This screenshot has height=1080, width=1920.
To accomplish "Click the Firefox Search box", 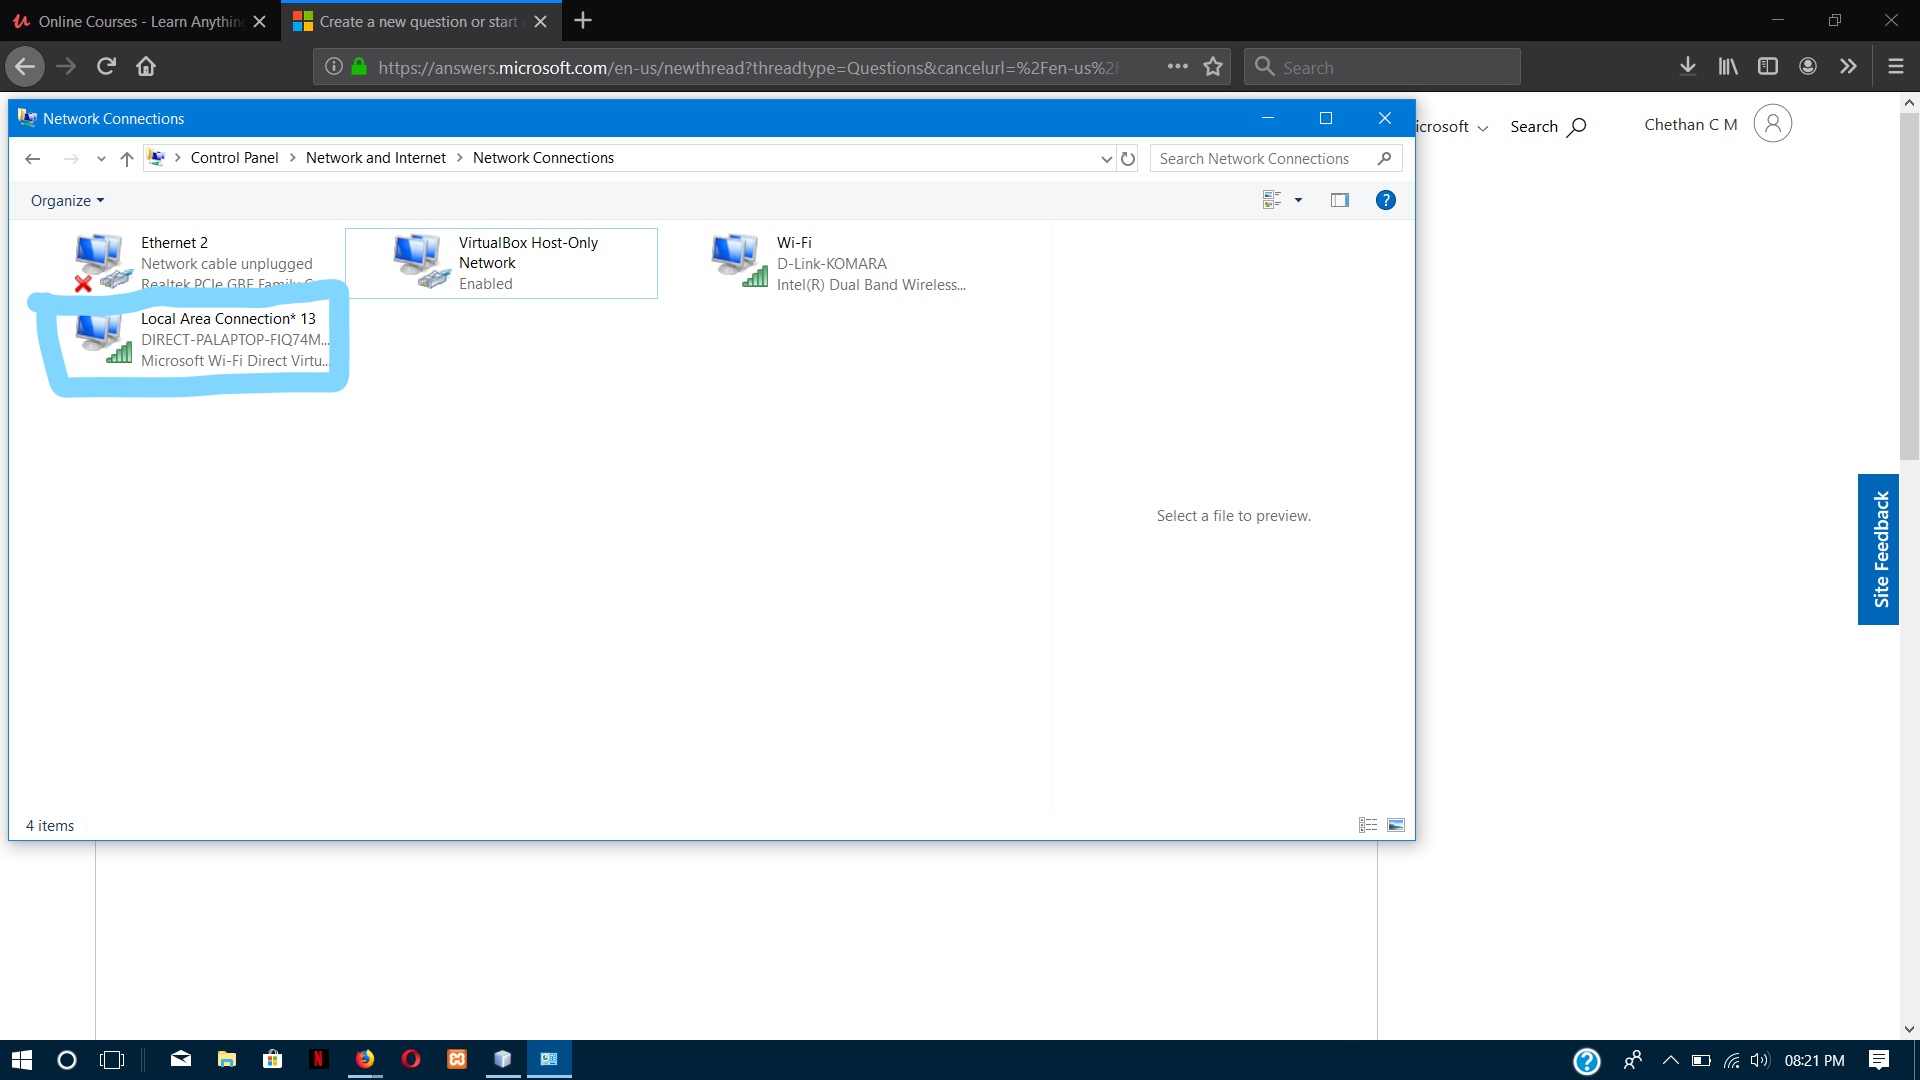I will tap(1382, 67).
